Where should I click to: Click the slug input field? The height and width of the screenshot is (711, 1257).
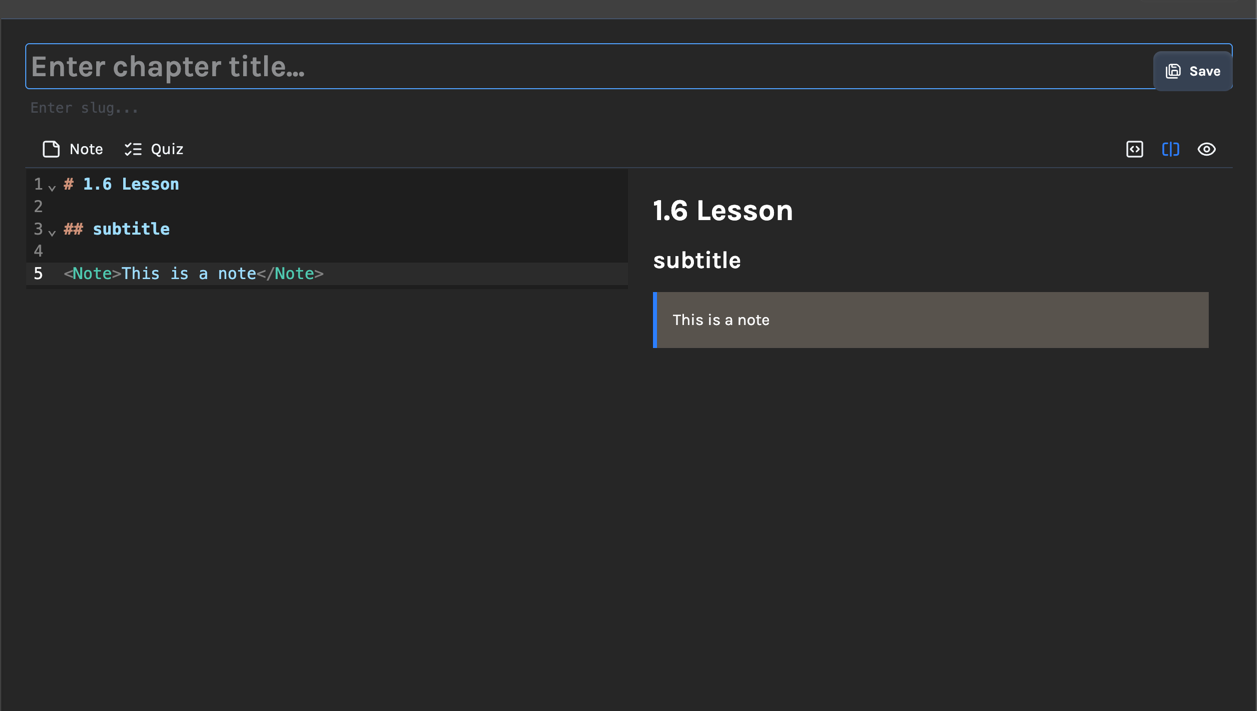tap(300, 108)
